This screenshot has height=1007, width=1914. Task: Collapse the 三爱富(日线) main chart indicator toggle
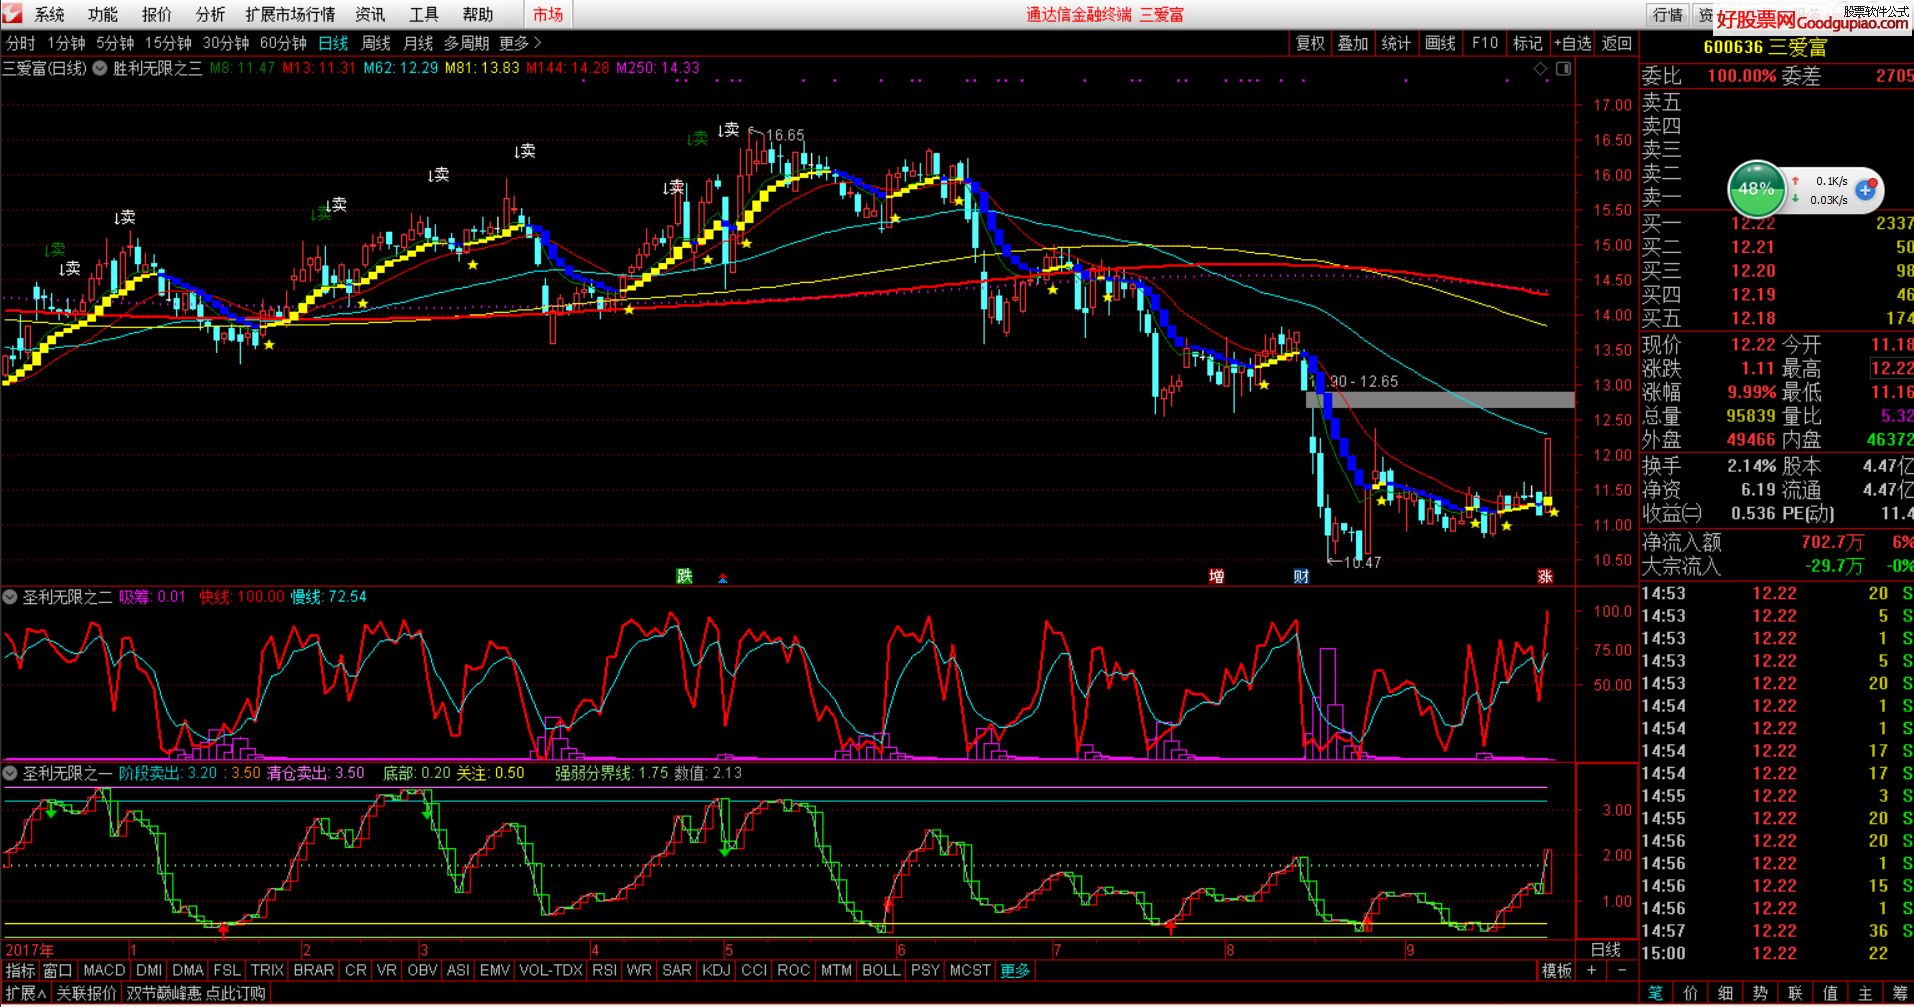(x=99, y=68)
